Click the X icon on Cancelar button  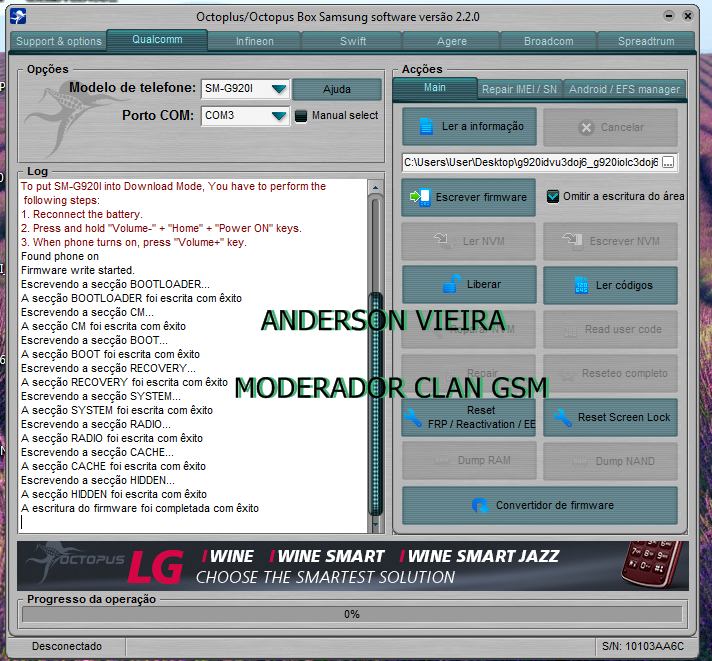click(586, 128)
